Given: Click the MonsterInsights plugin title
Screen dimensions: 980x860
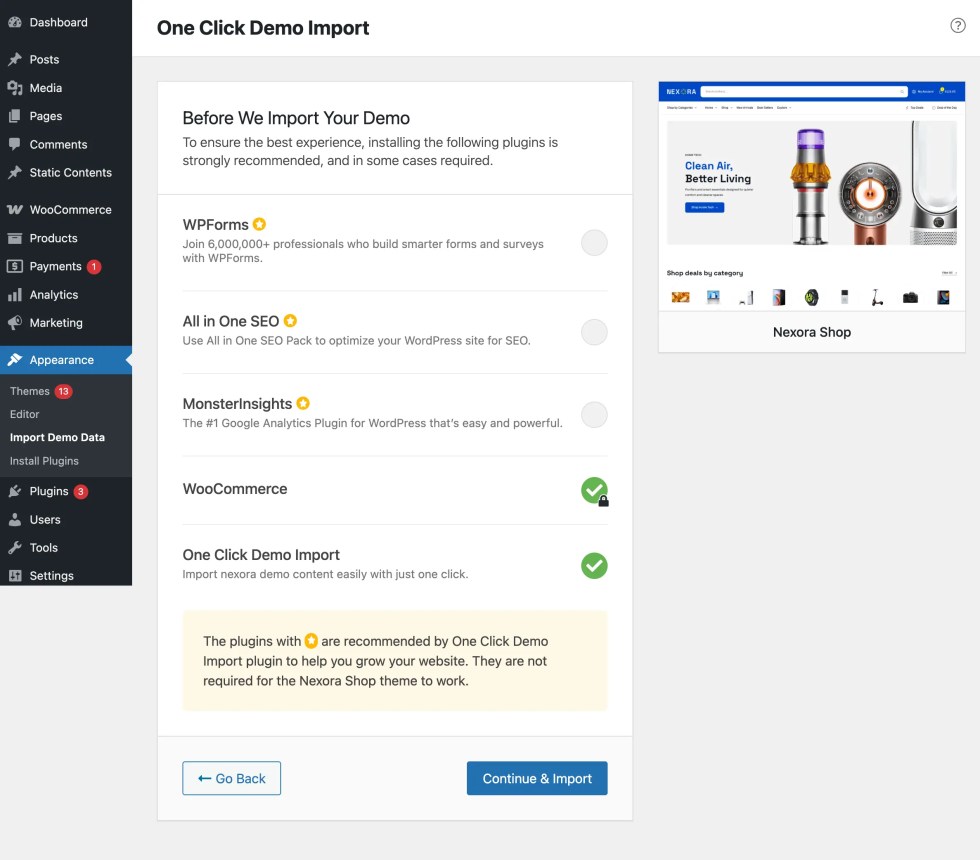Looking at the screenshot, I should (x=238, y=404).
